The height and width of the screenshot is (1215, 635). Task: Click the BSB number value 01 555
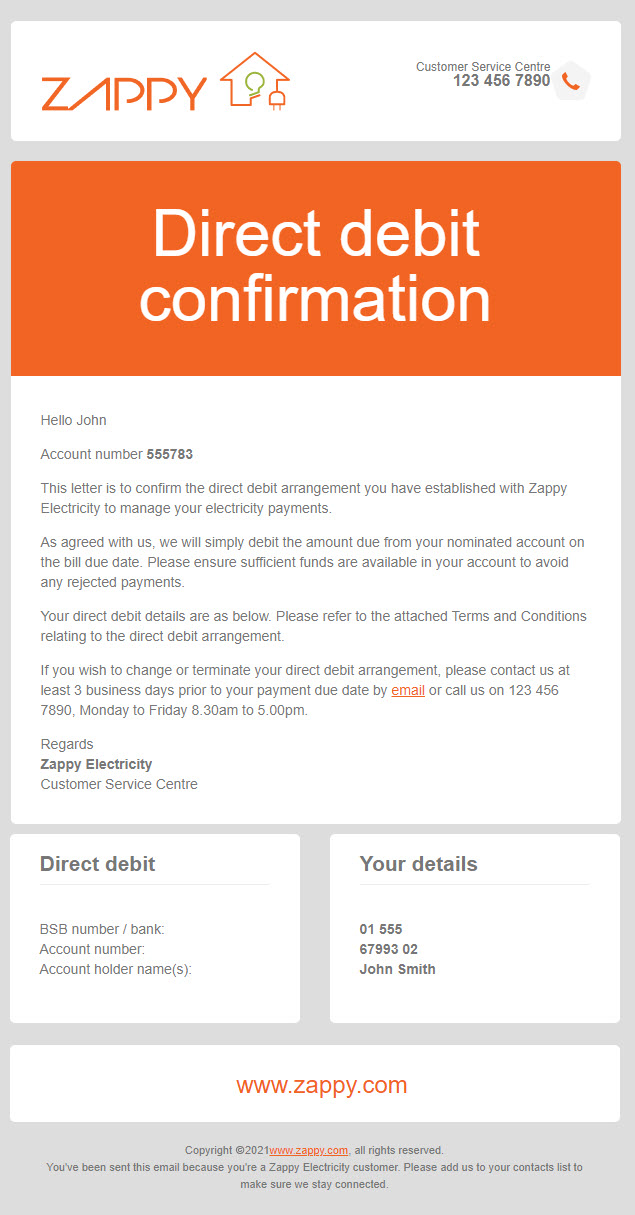381,929
